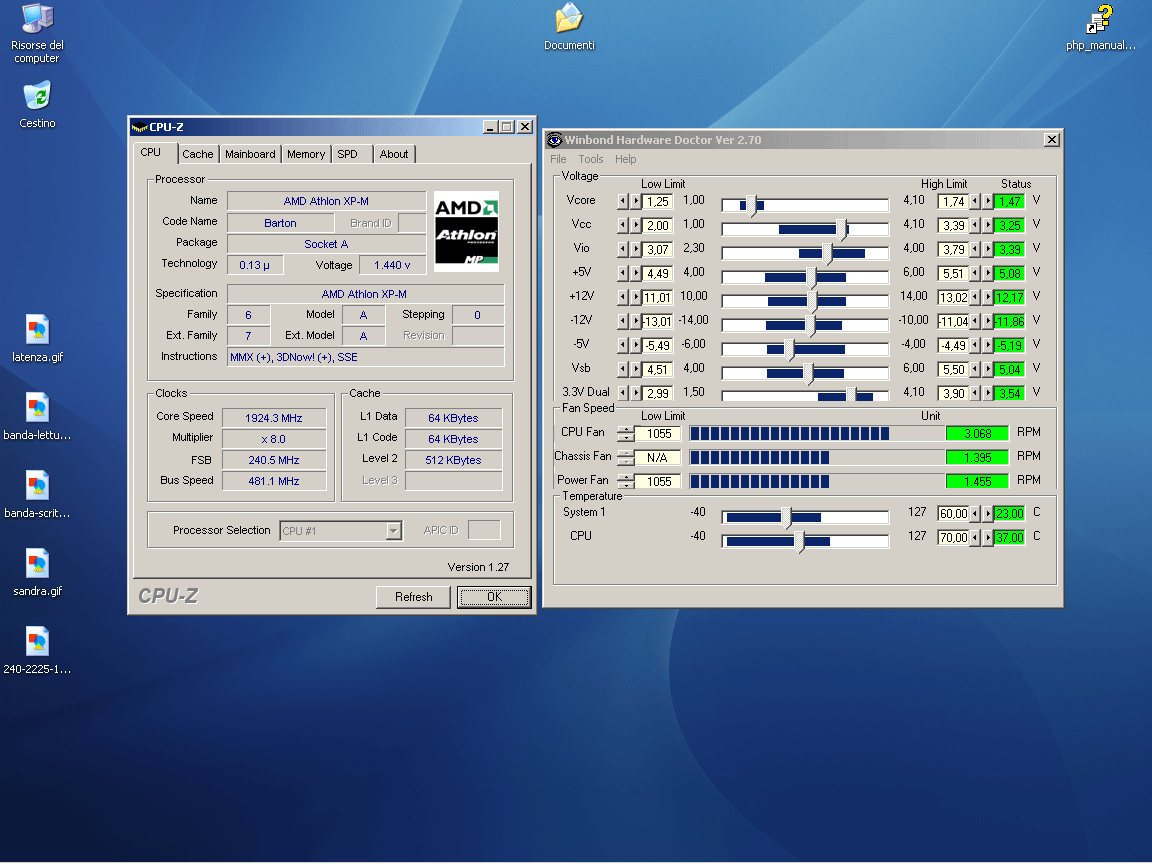This screenshot has width=1152, height=864.
Task: Open the Memory tab in CPU-Z
Action: (x=306, y=154)
